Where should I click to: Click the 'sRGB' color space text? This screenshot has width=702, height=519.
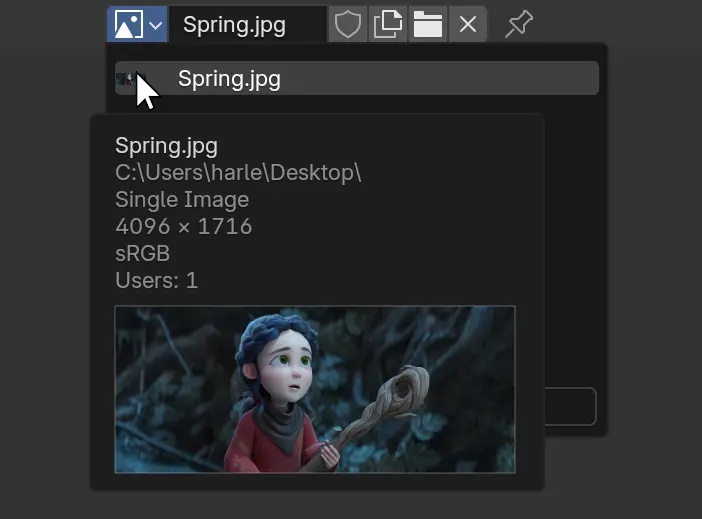click(142, 253)
